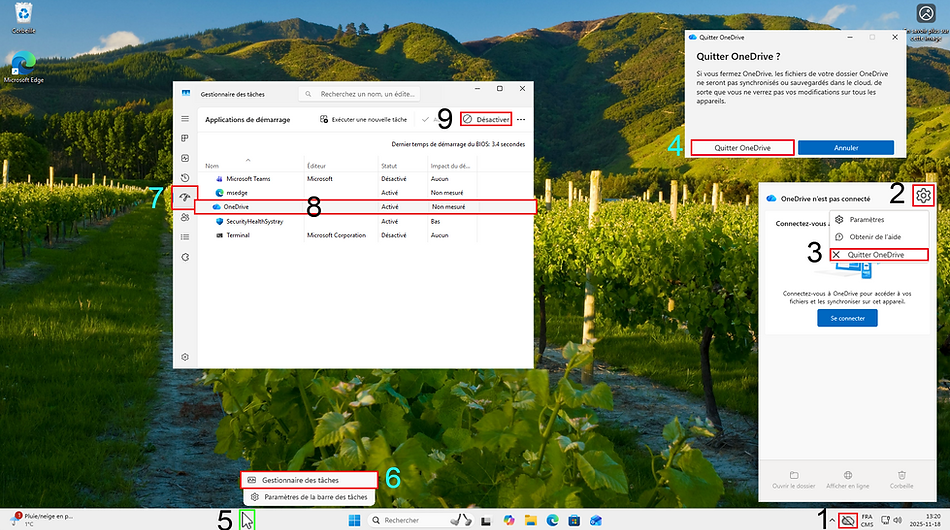The height and width of the screenshot is (530, 950).
Task: Open Recycle Bin desktop icon
Action: coord(23,18)
